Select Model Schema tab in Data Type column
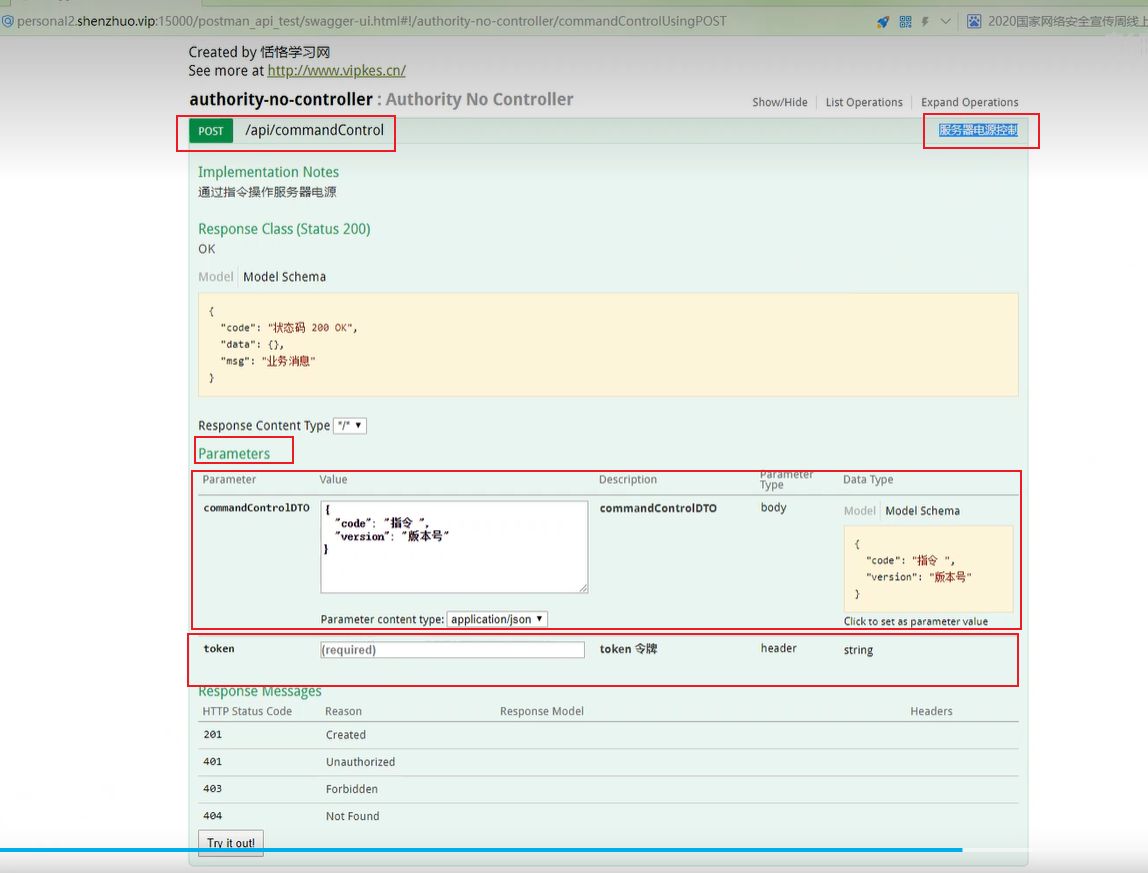Viewport: 1148px width, 873px height. [x=922, y=511]
